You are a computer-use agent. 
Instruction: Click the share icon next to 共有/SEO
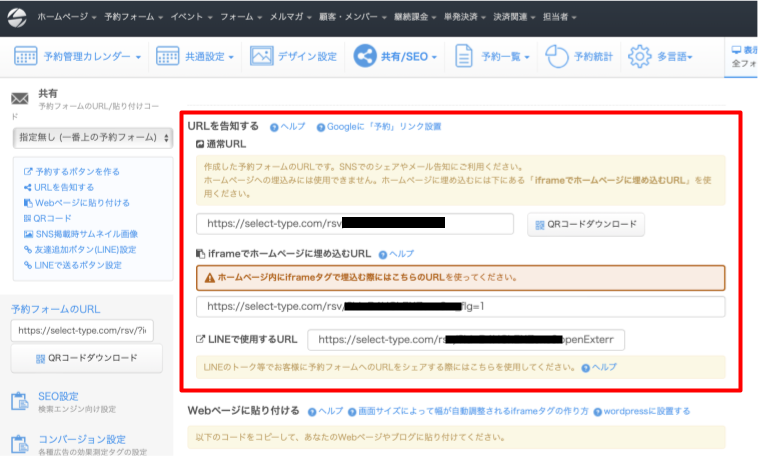(364, 56)
